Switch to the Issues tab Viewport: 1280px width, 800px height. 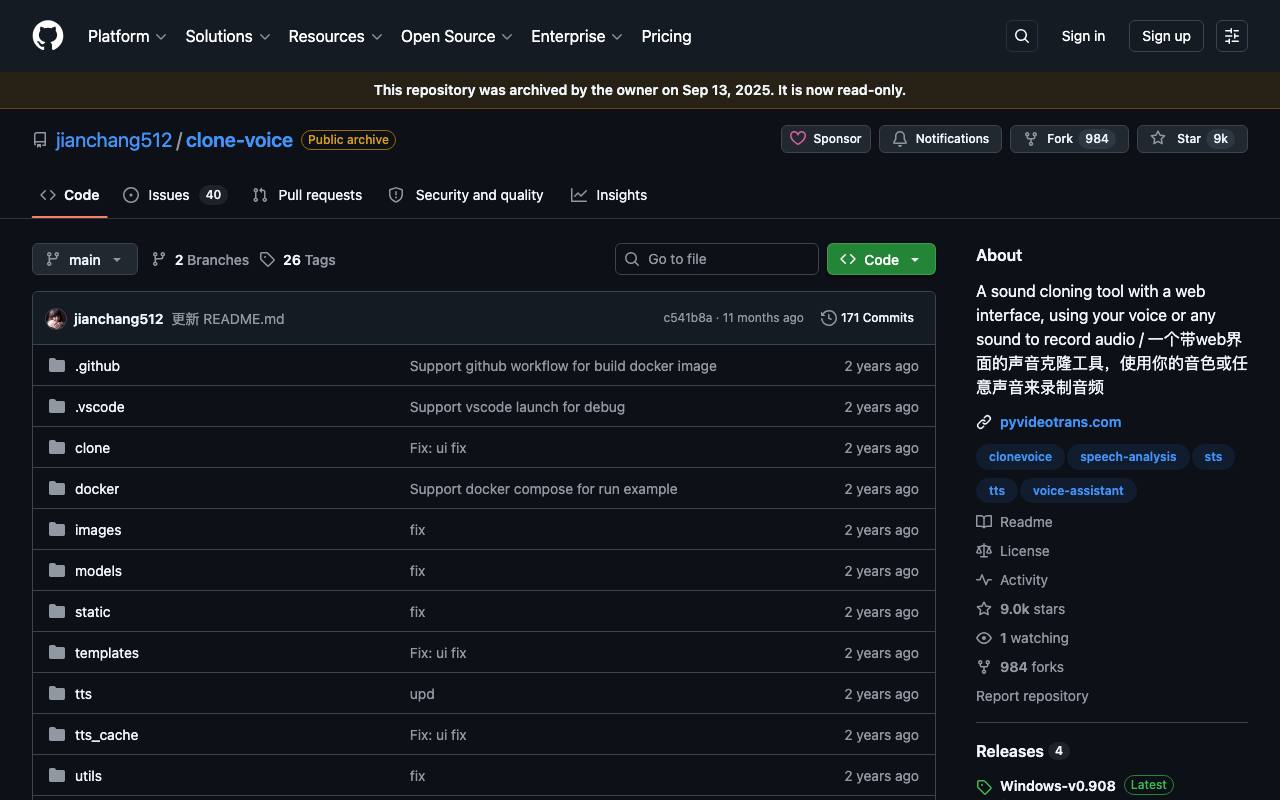click(x=175, y=195)
